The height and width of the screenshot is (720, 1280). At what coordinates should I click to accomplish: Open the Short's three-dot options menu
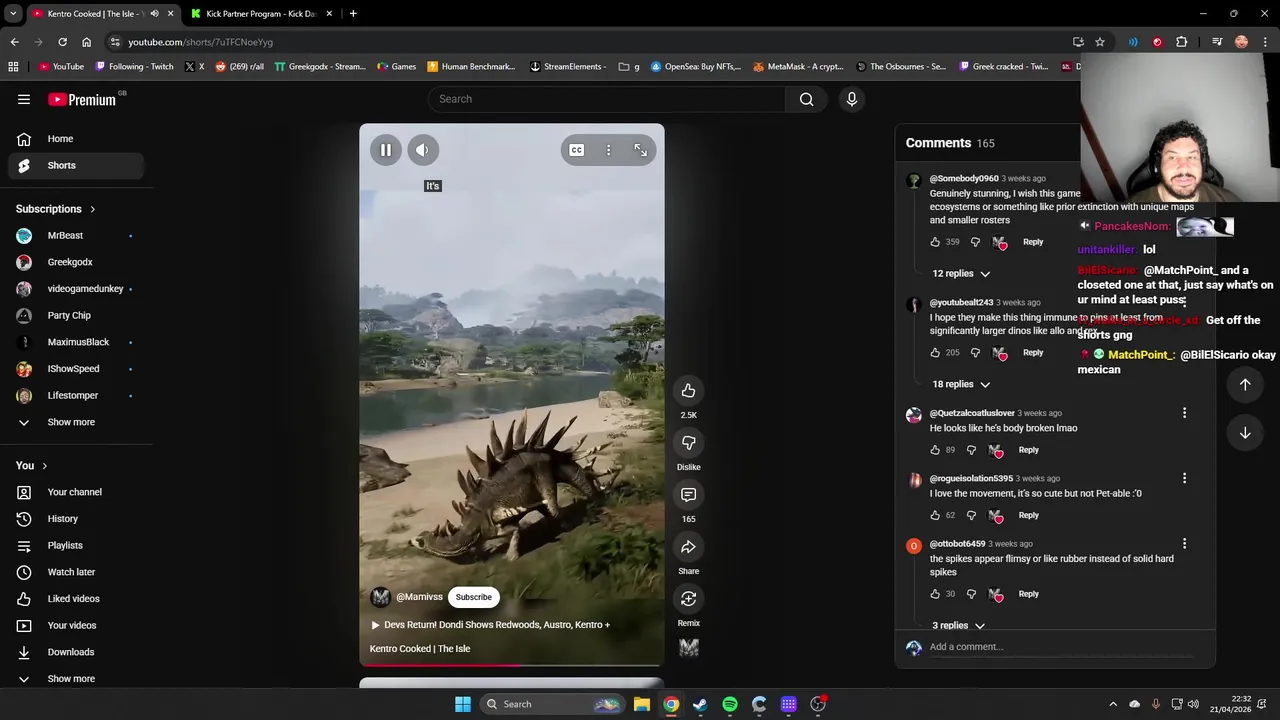[x=608, y=150]
